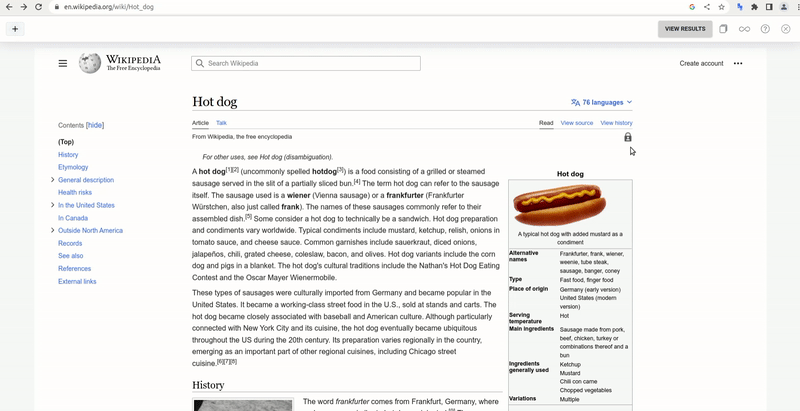Hide the Contents sidebar

pos(95,125)
